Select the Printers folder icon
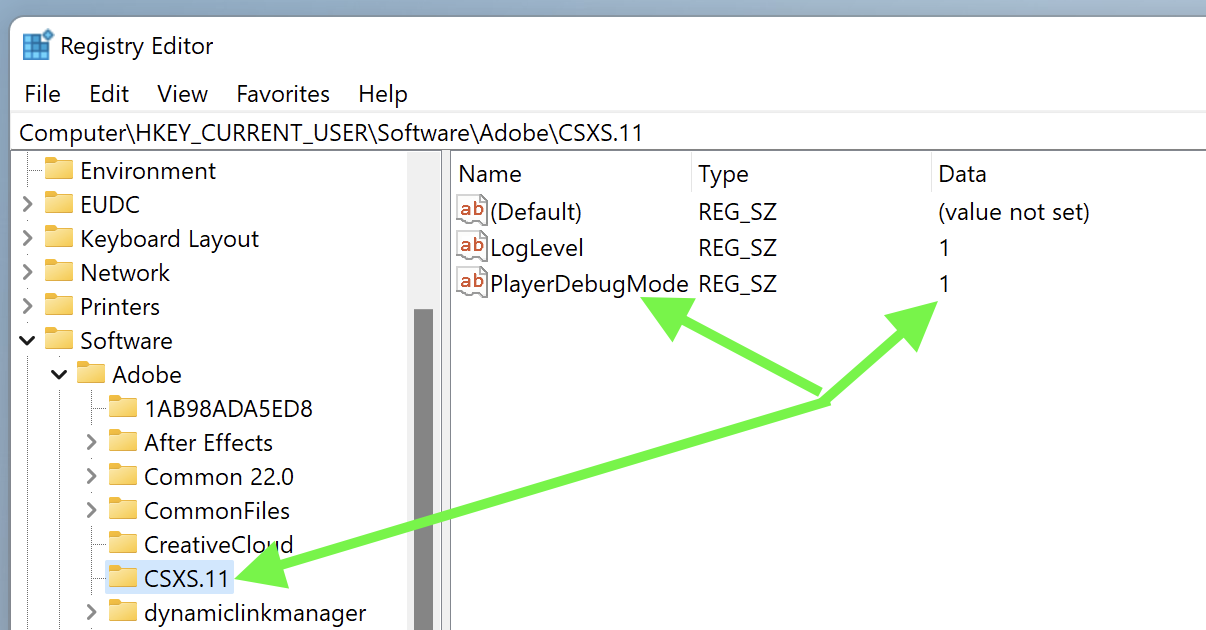This screenshot has height=630, width=1206. click(x=59, y=306)
